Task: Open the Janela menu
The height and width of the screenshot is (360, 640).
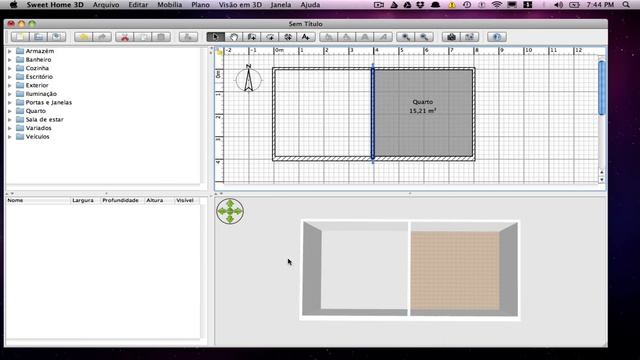Action: 281,5
